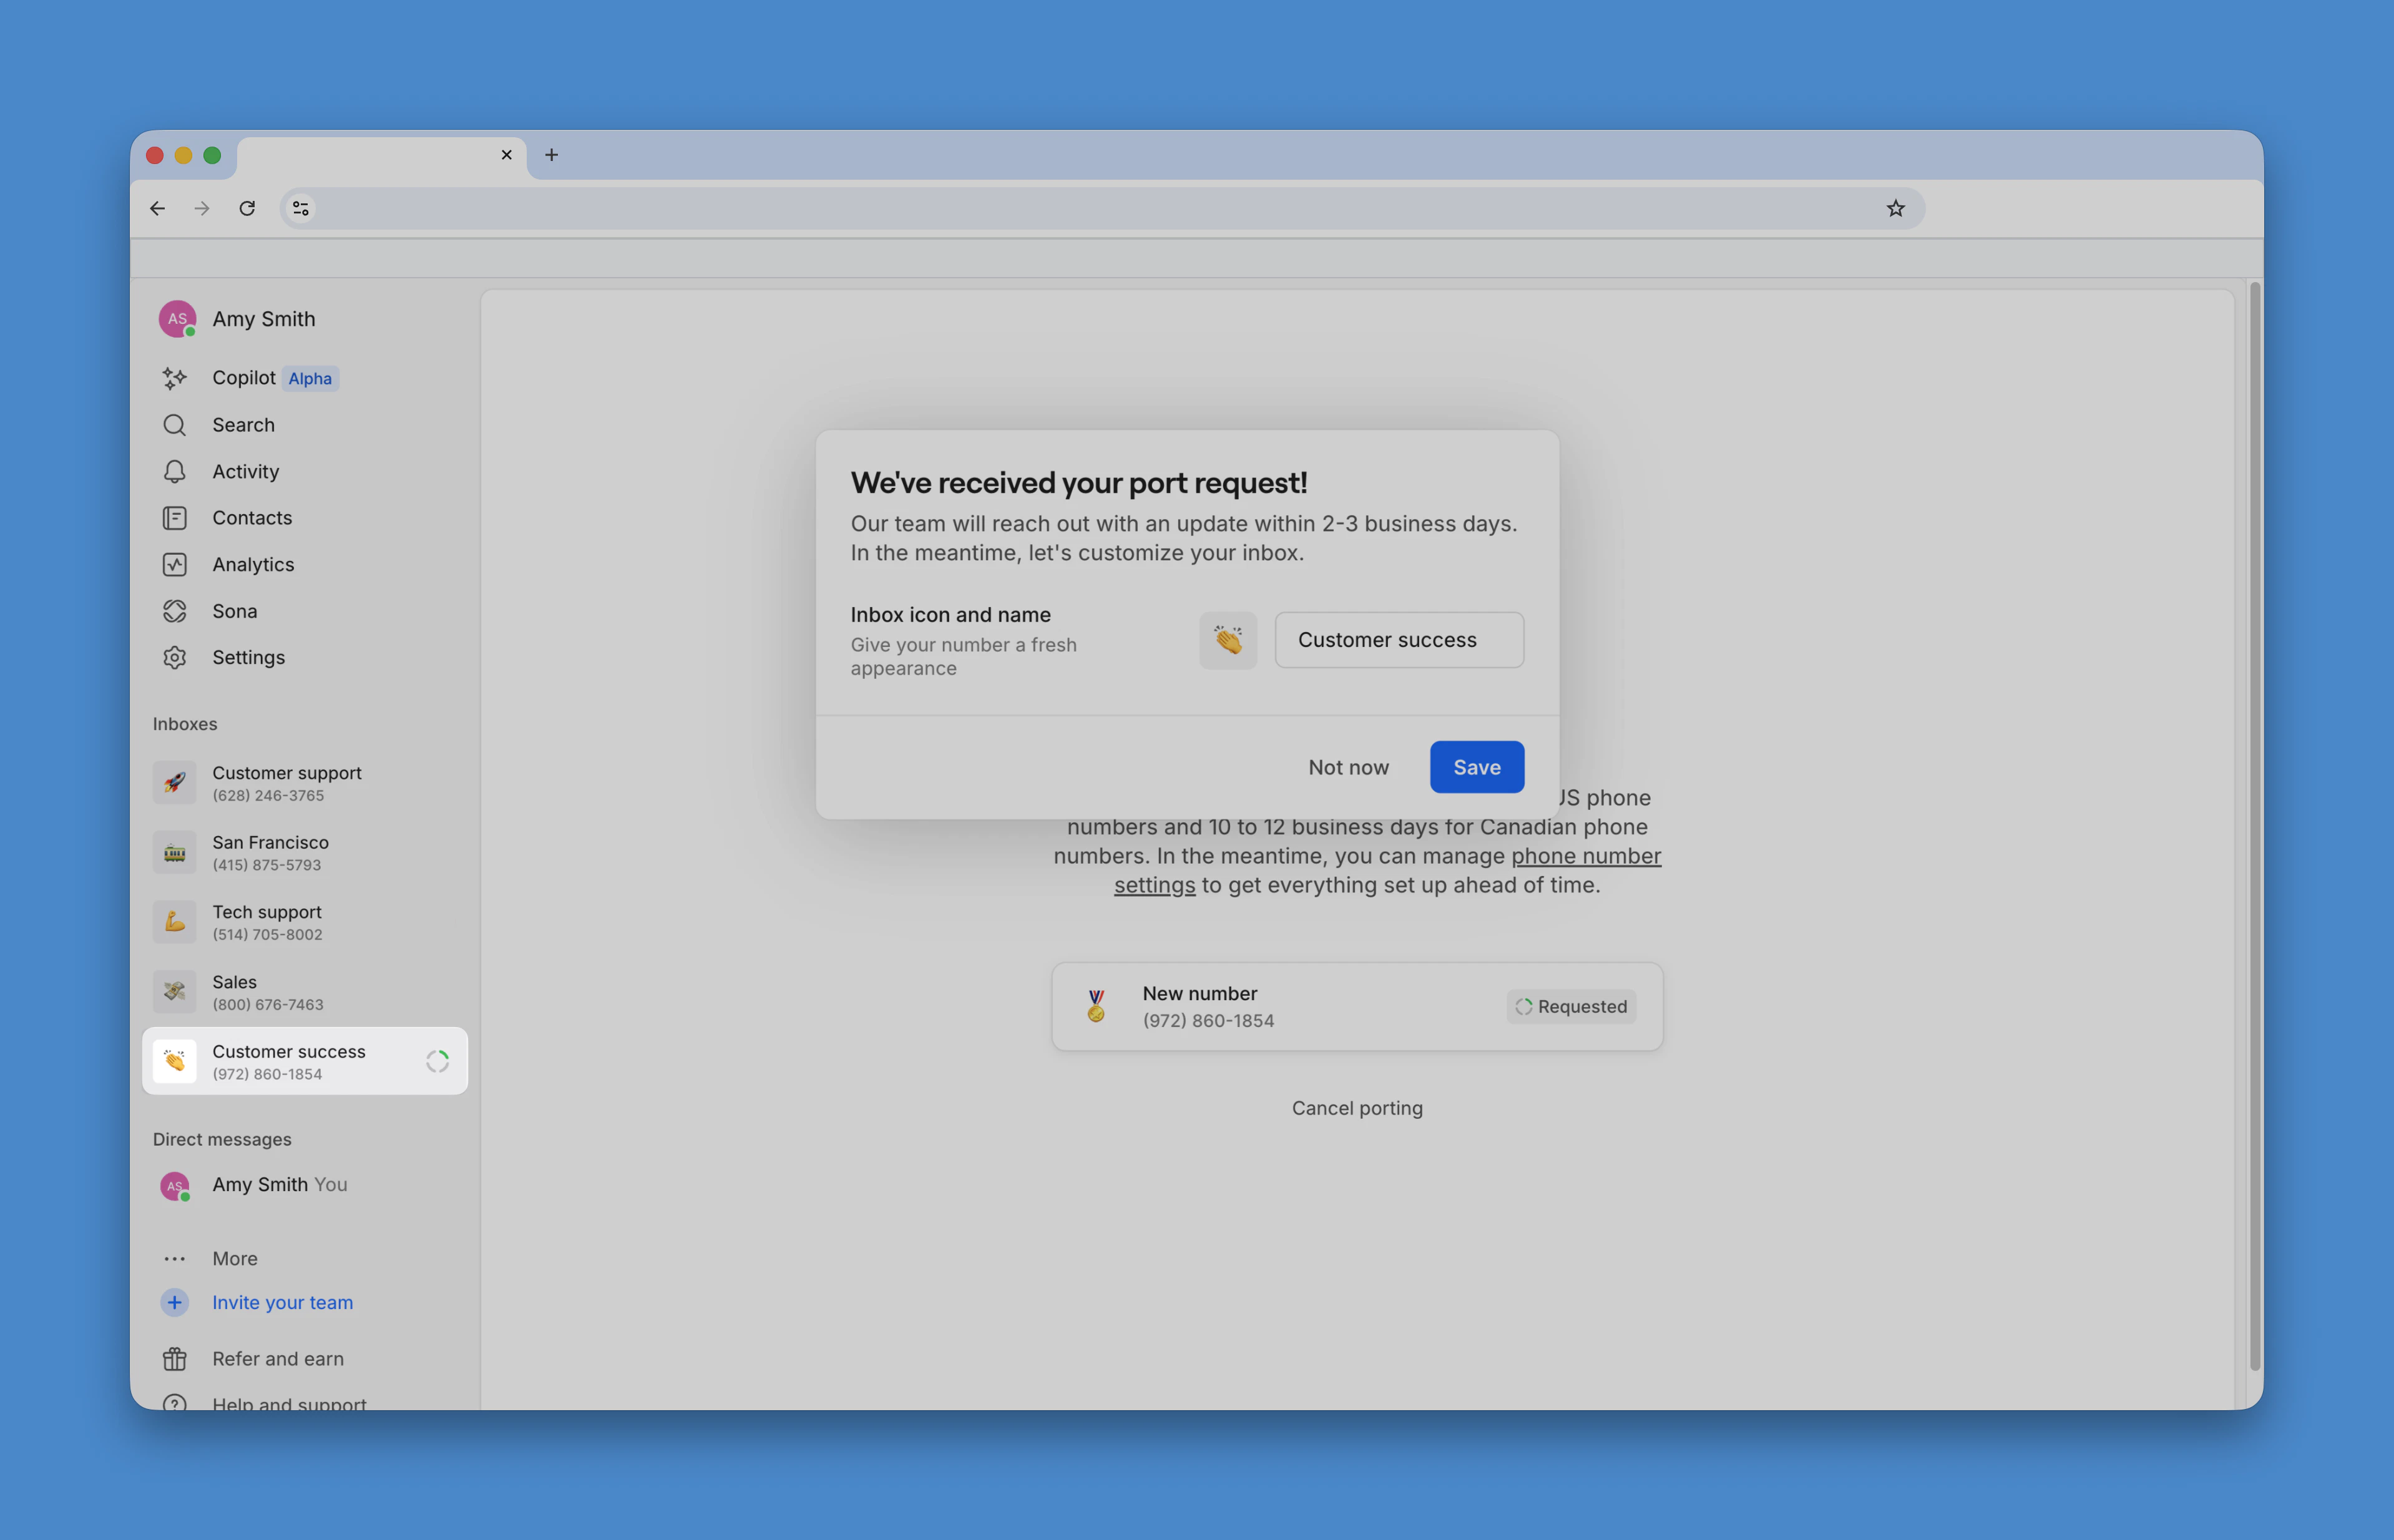
Task: Click Save in the port request dialog
Action: [1476, 767]
